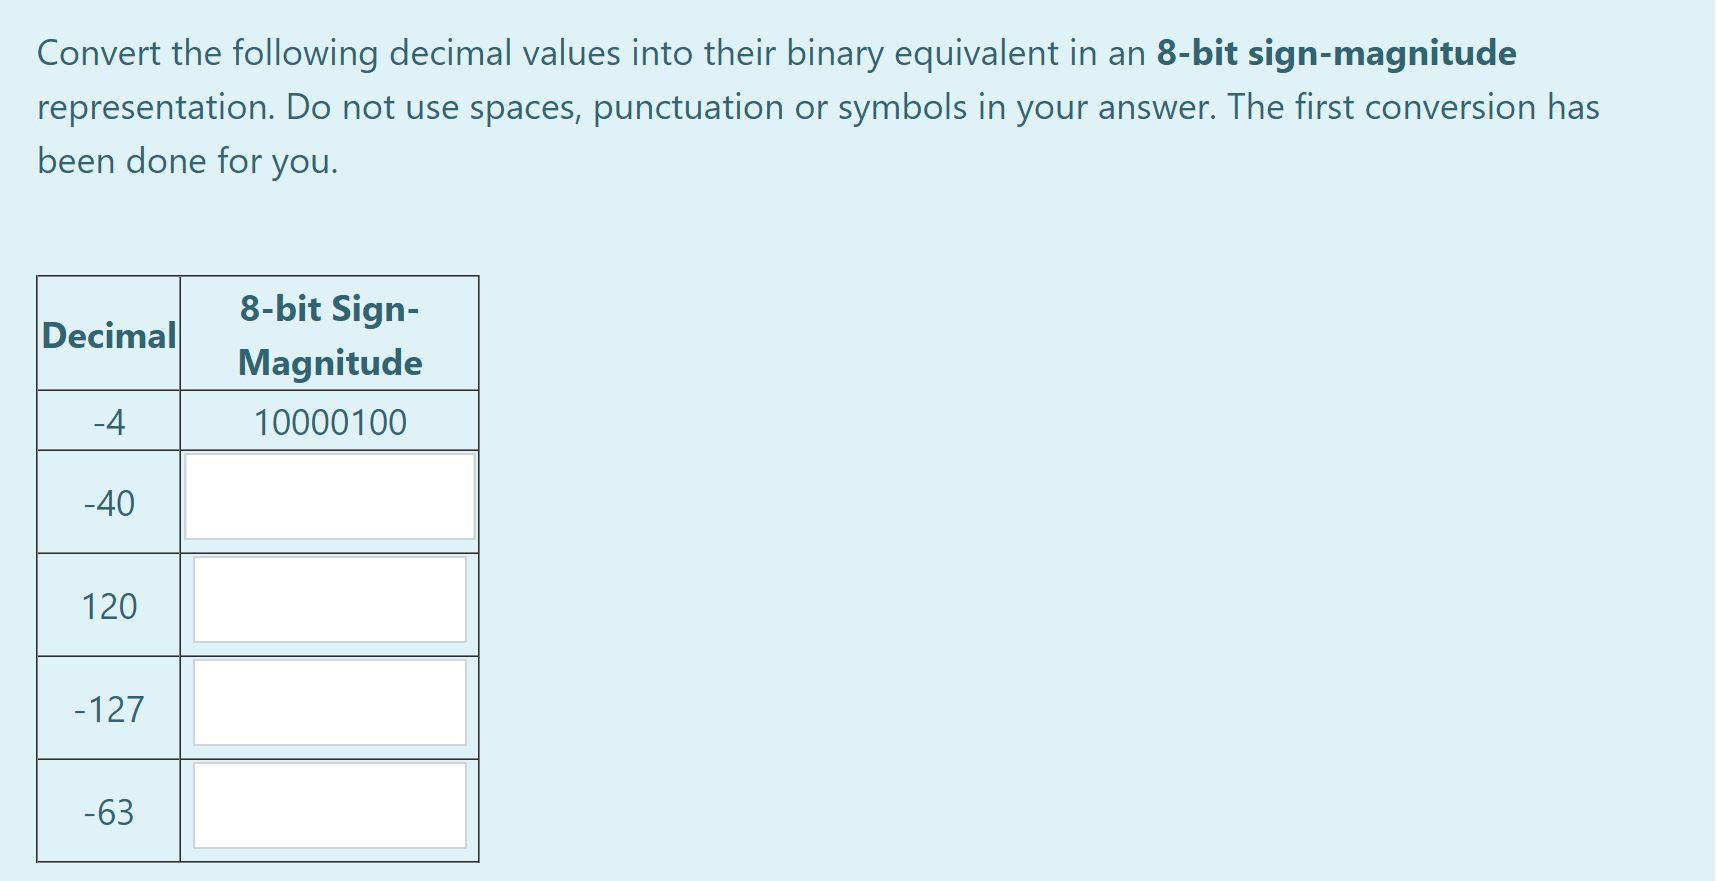
Task: Click the phrase been done for you
Action: (x=186, y=160)
